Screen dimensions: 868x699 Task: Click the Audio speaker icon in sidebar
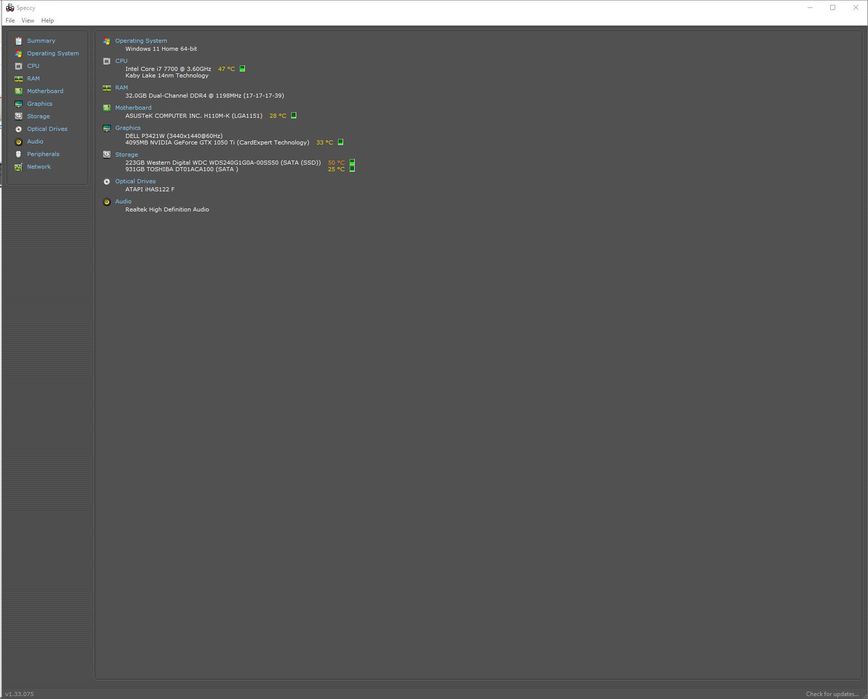(x=18, y=142)
